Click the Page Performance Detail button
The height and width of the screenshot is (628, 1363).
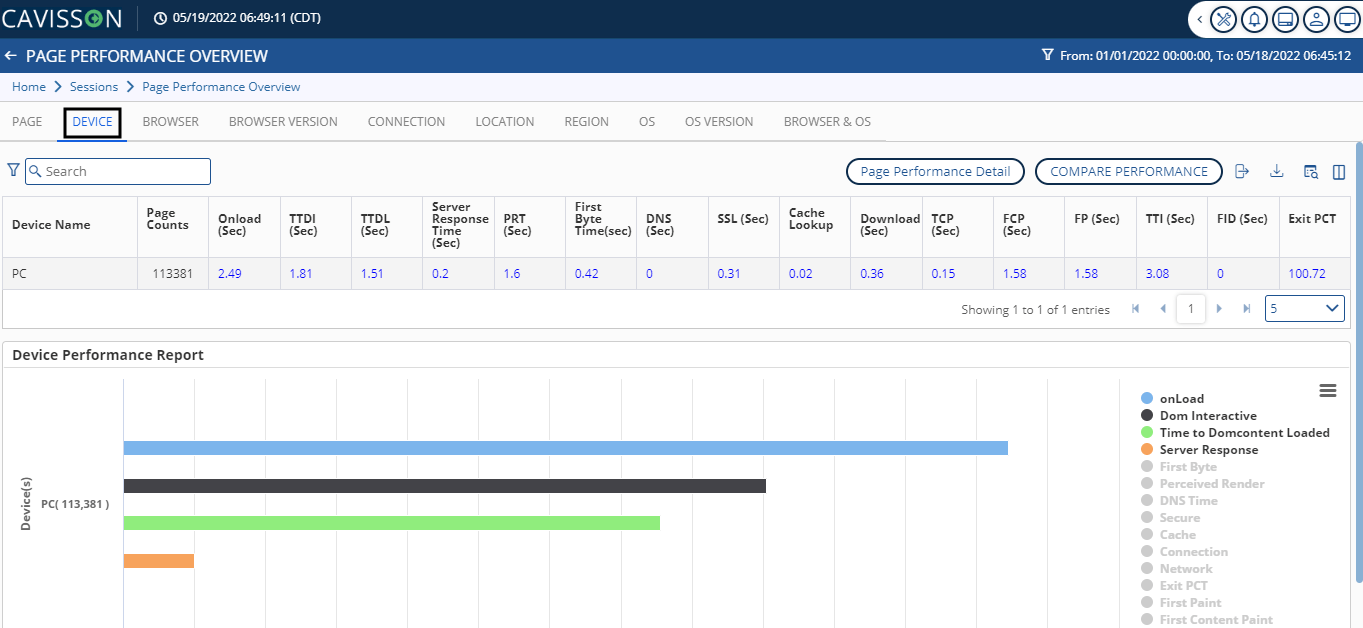click(935, 171)
